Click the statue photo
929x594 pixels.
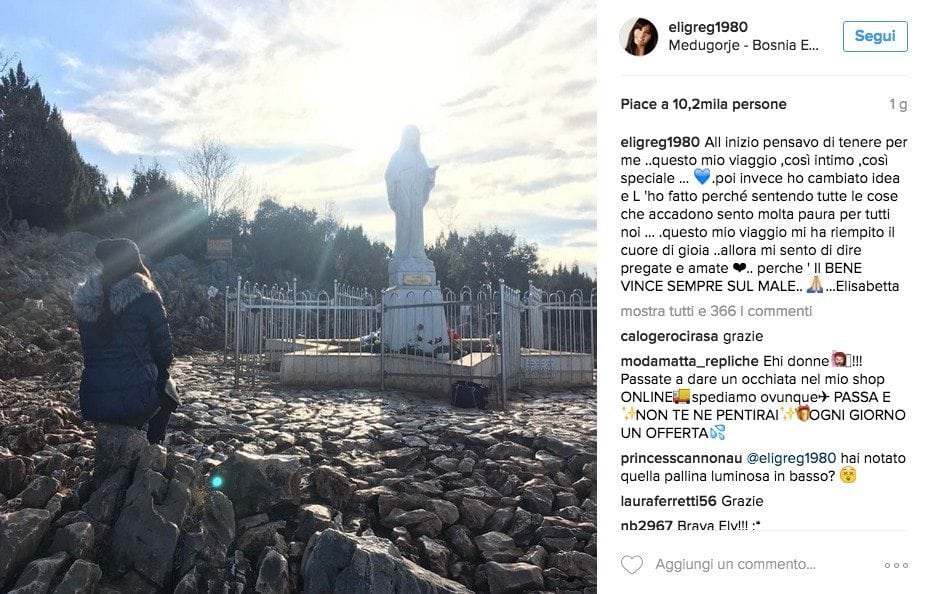[298, 297]
